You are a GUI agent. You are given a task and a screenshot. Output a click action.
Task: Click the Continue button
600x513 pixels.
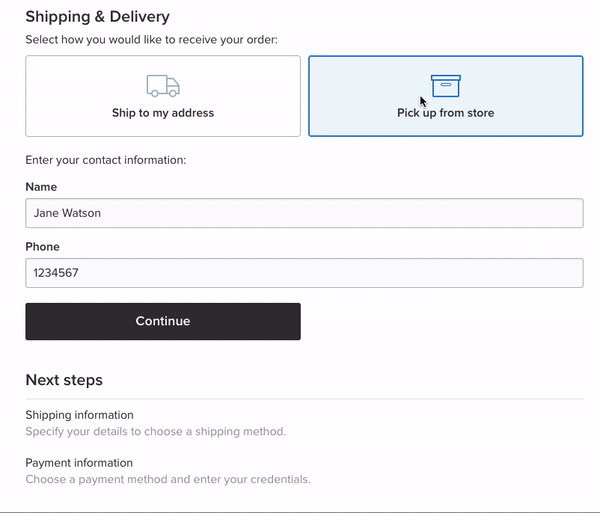pyautogui.click(x=163, y=321)
